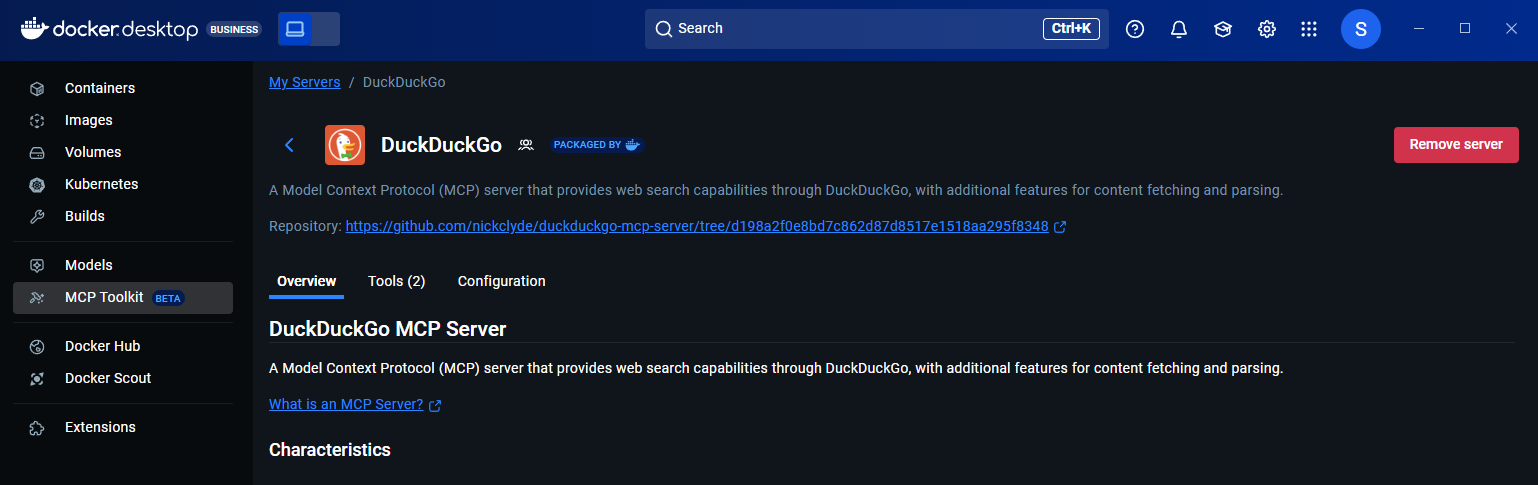Open the Extensions section
This screenshot has width=1538, height=485.
[99, 427]
